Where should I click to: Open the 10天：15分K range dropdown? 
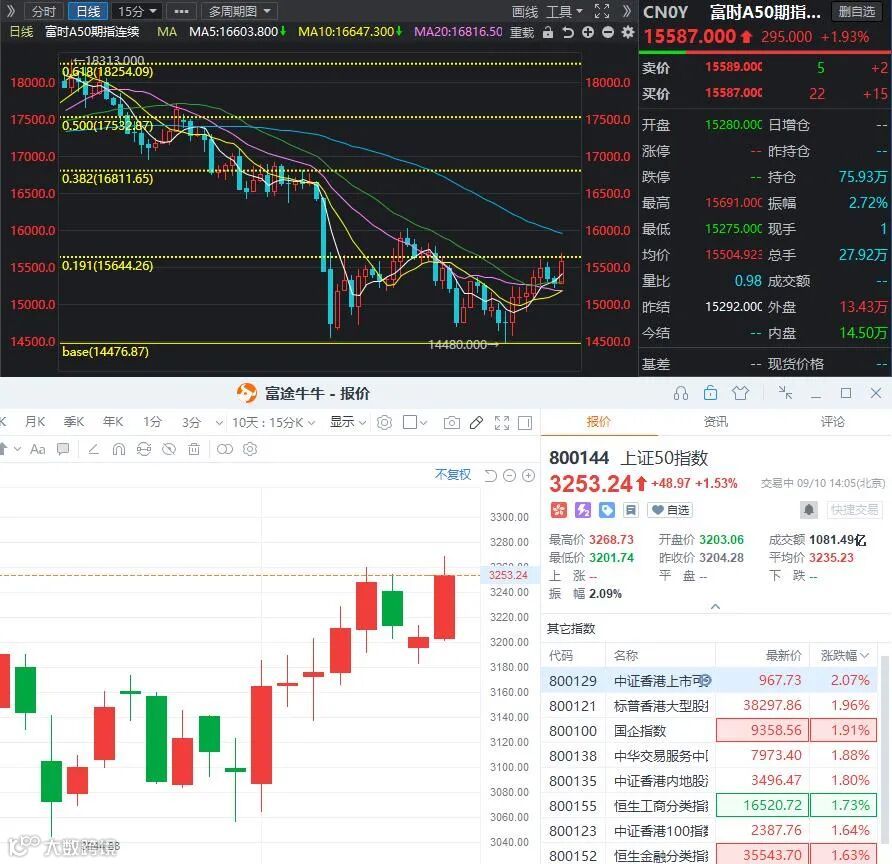pyautogui.click(x=273, y=423)
